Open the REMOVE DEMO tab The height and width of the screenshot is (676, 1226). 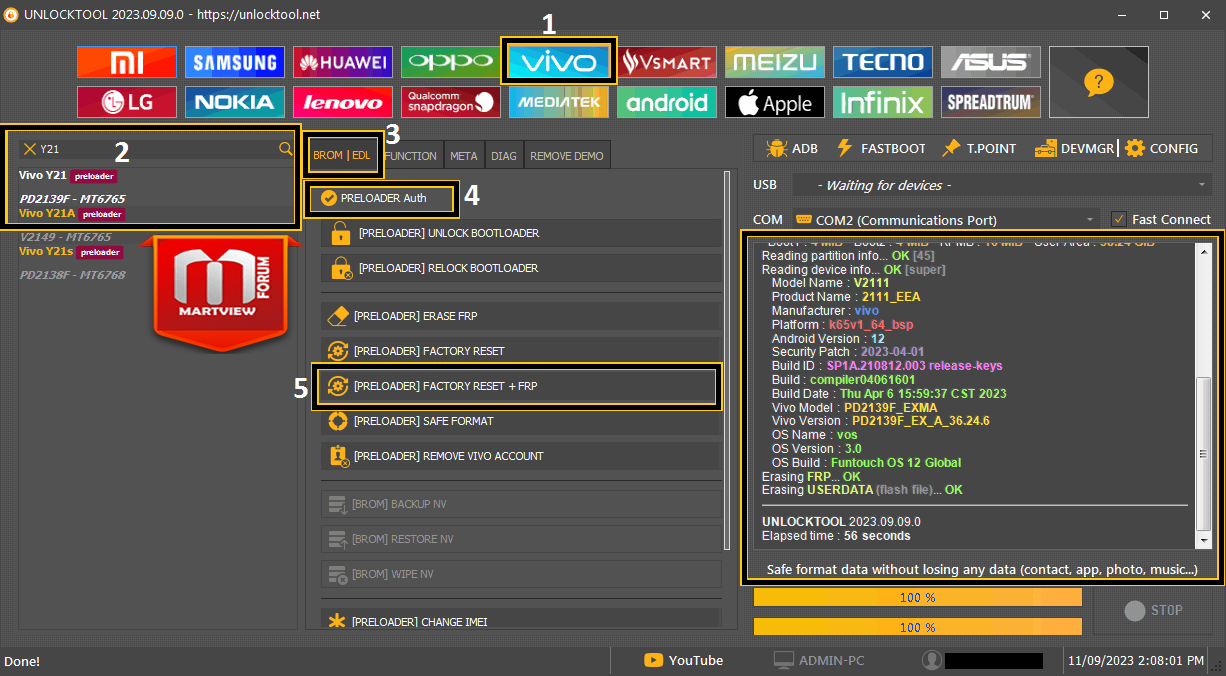(566, 156)
